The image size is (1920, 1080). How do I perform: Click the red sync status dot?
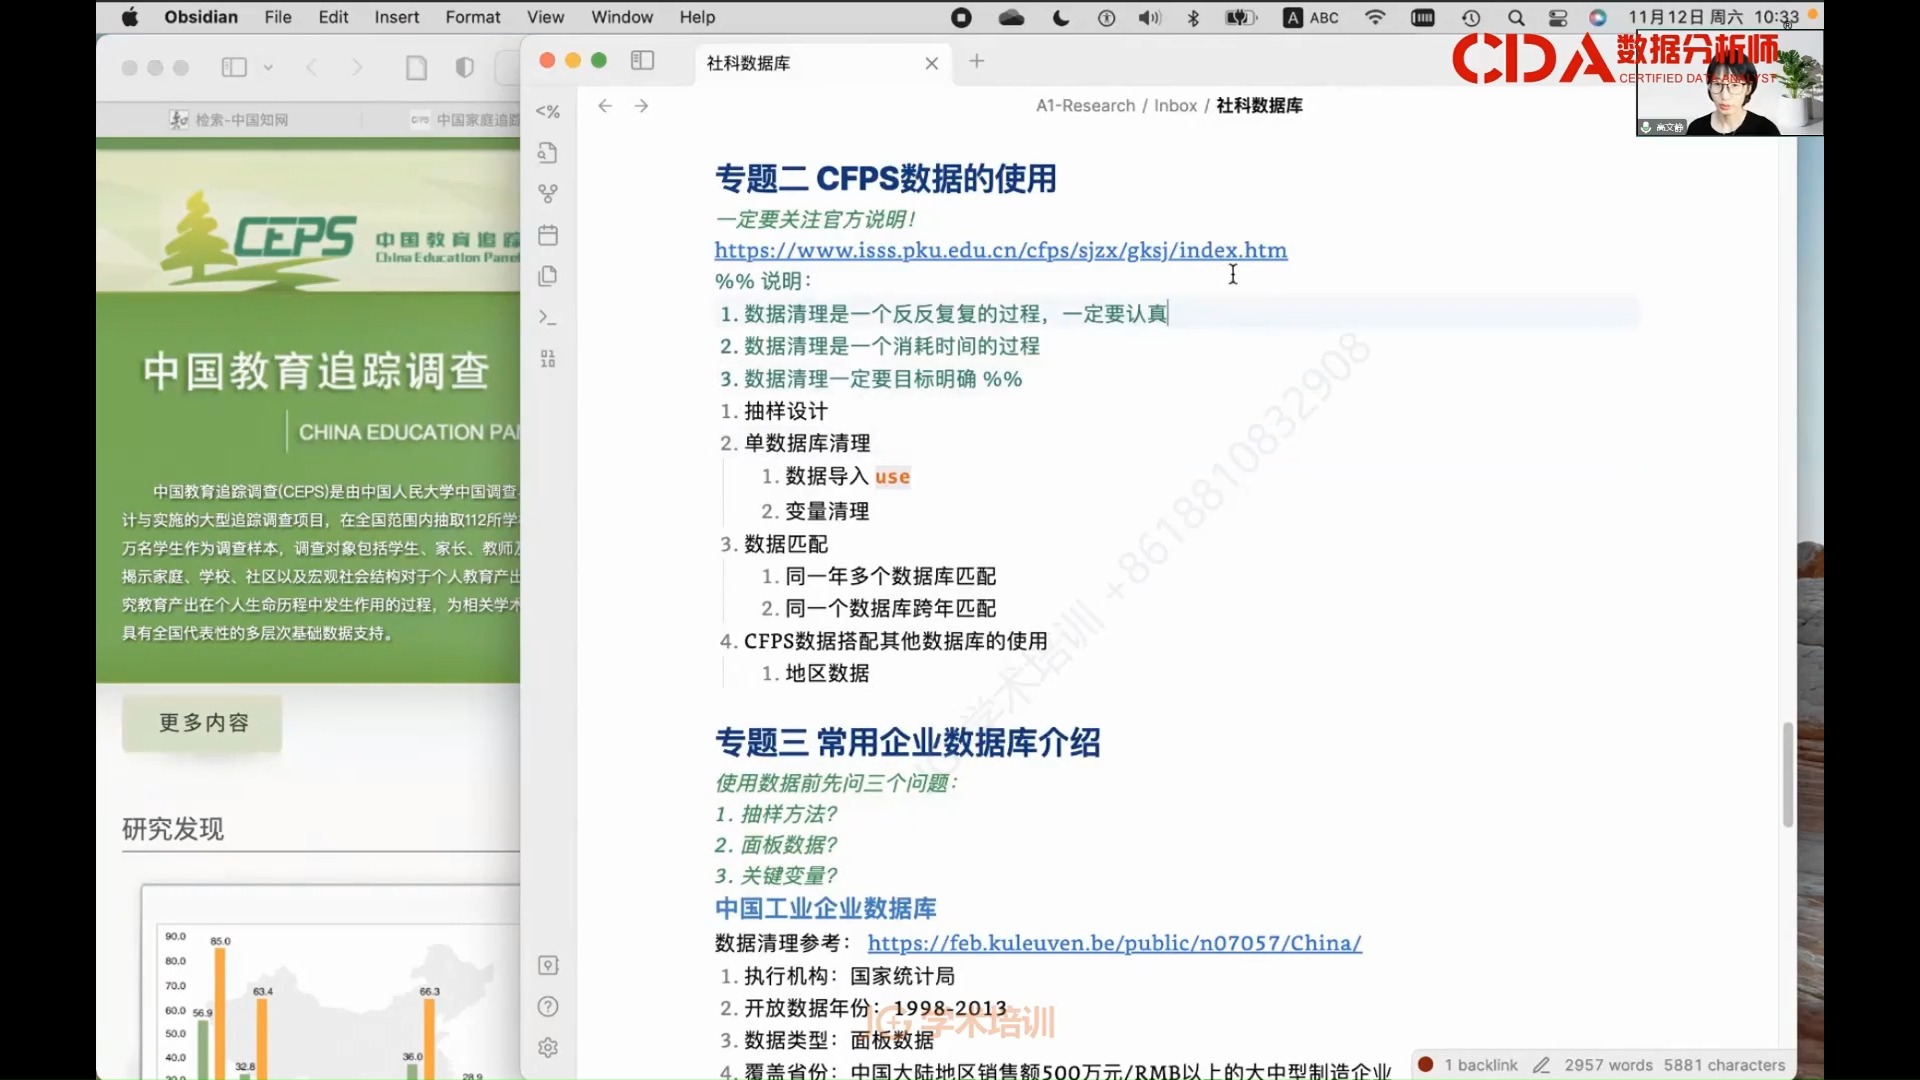coord(1426,1064)
